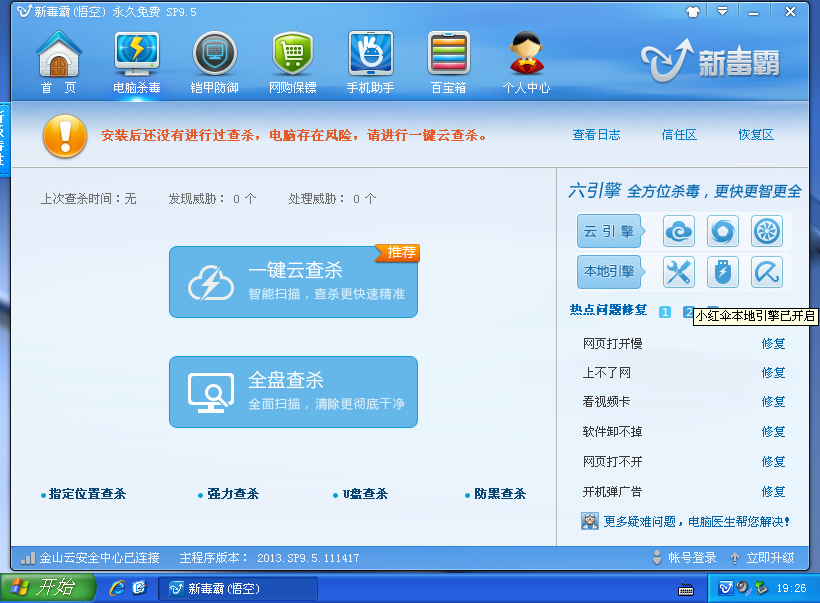820x603 pixels.
Task: Click the skin changer shirt icon
Action: coord(693,12)
